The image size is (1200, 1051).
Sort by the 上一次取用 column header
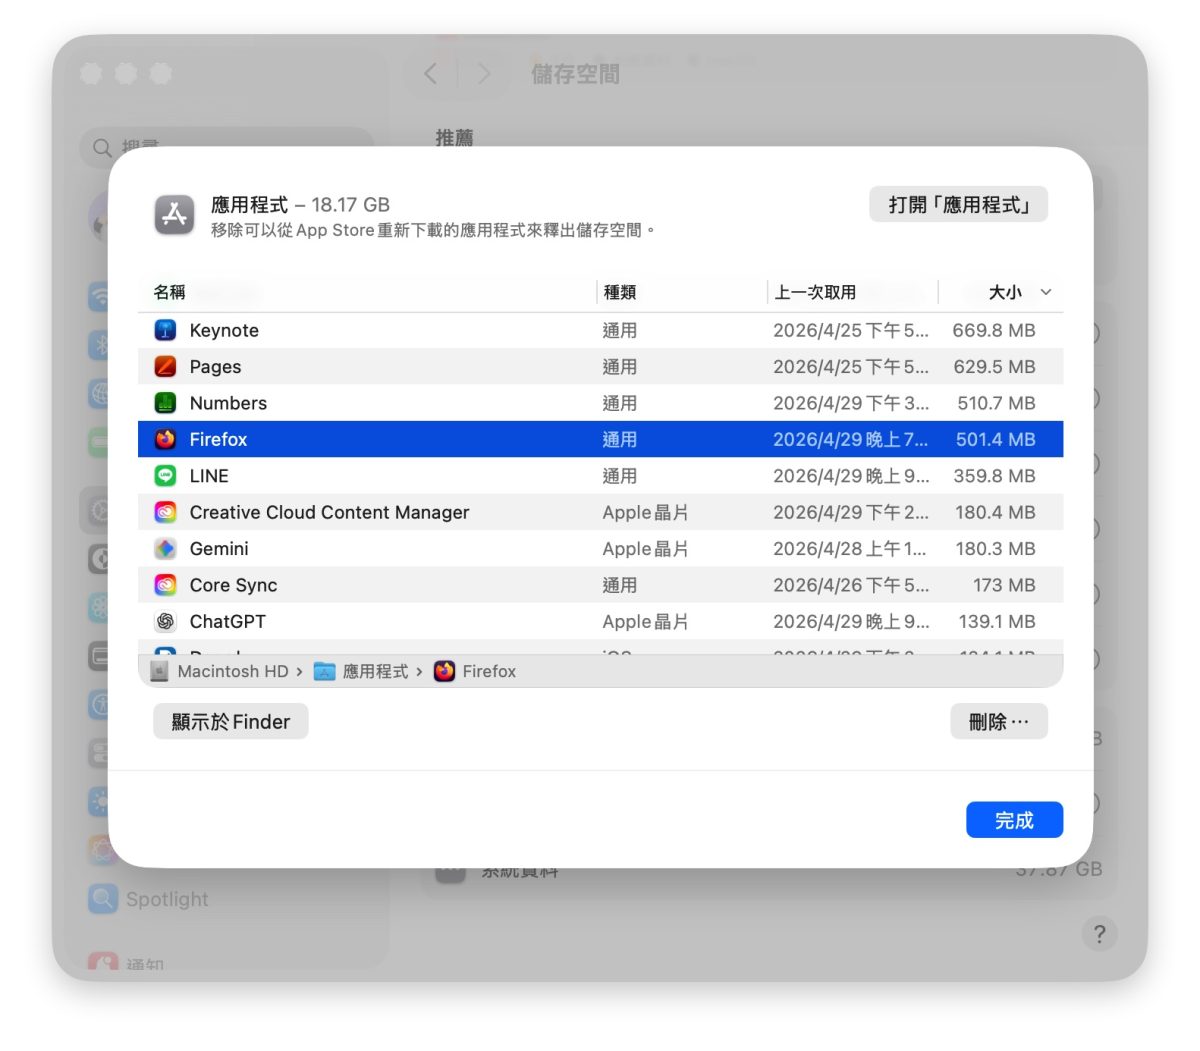coord(815,292)
